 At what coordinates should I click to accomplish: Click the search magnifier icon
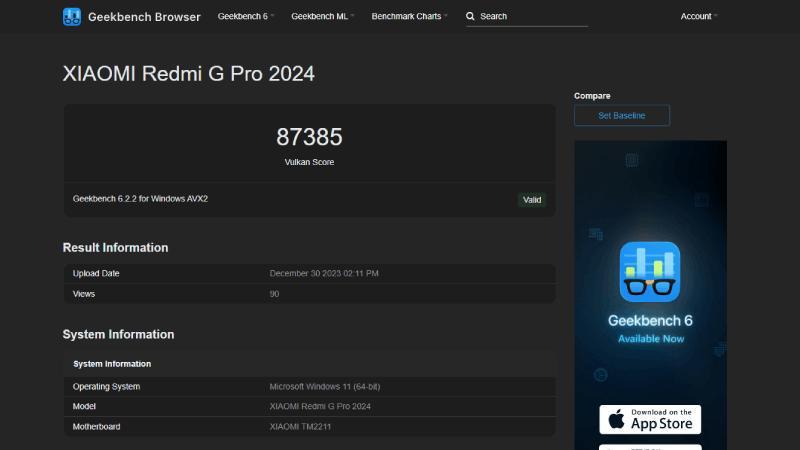[x=470, y=16]
